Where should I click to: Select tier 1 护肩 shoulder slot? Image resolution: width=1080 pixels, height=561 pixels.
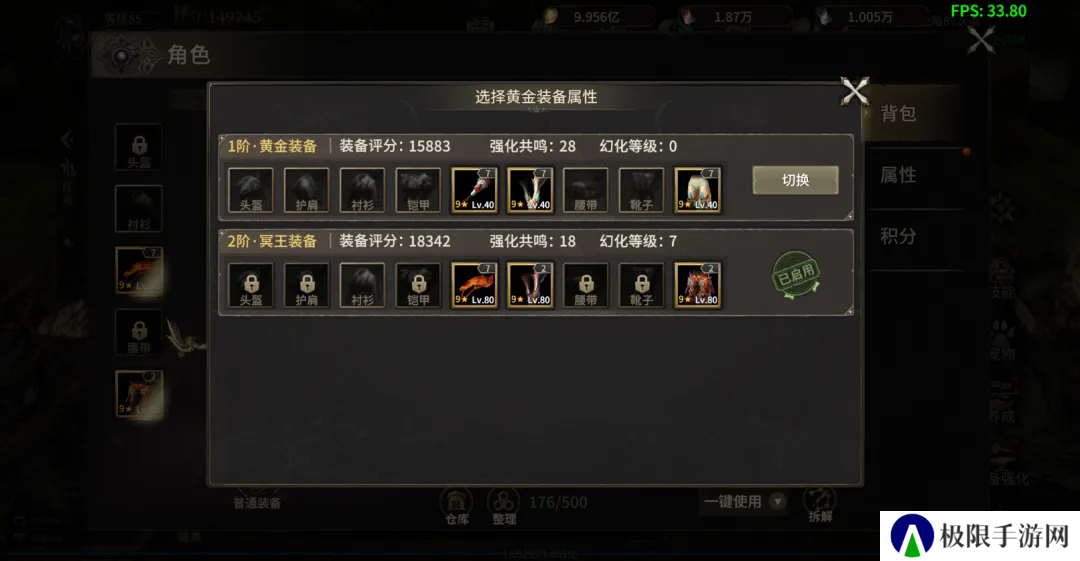(307, 190)
